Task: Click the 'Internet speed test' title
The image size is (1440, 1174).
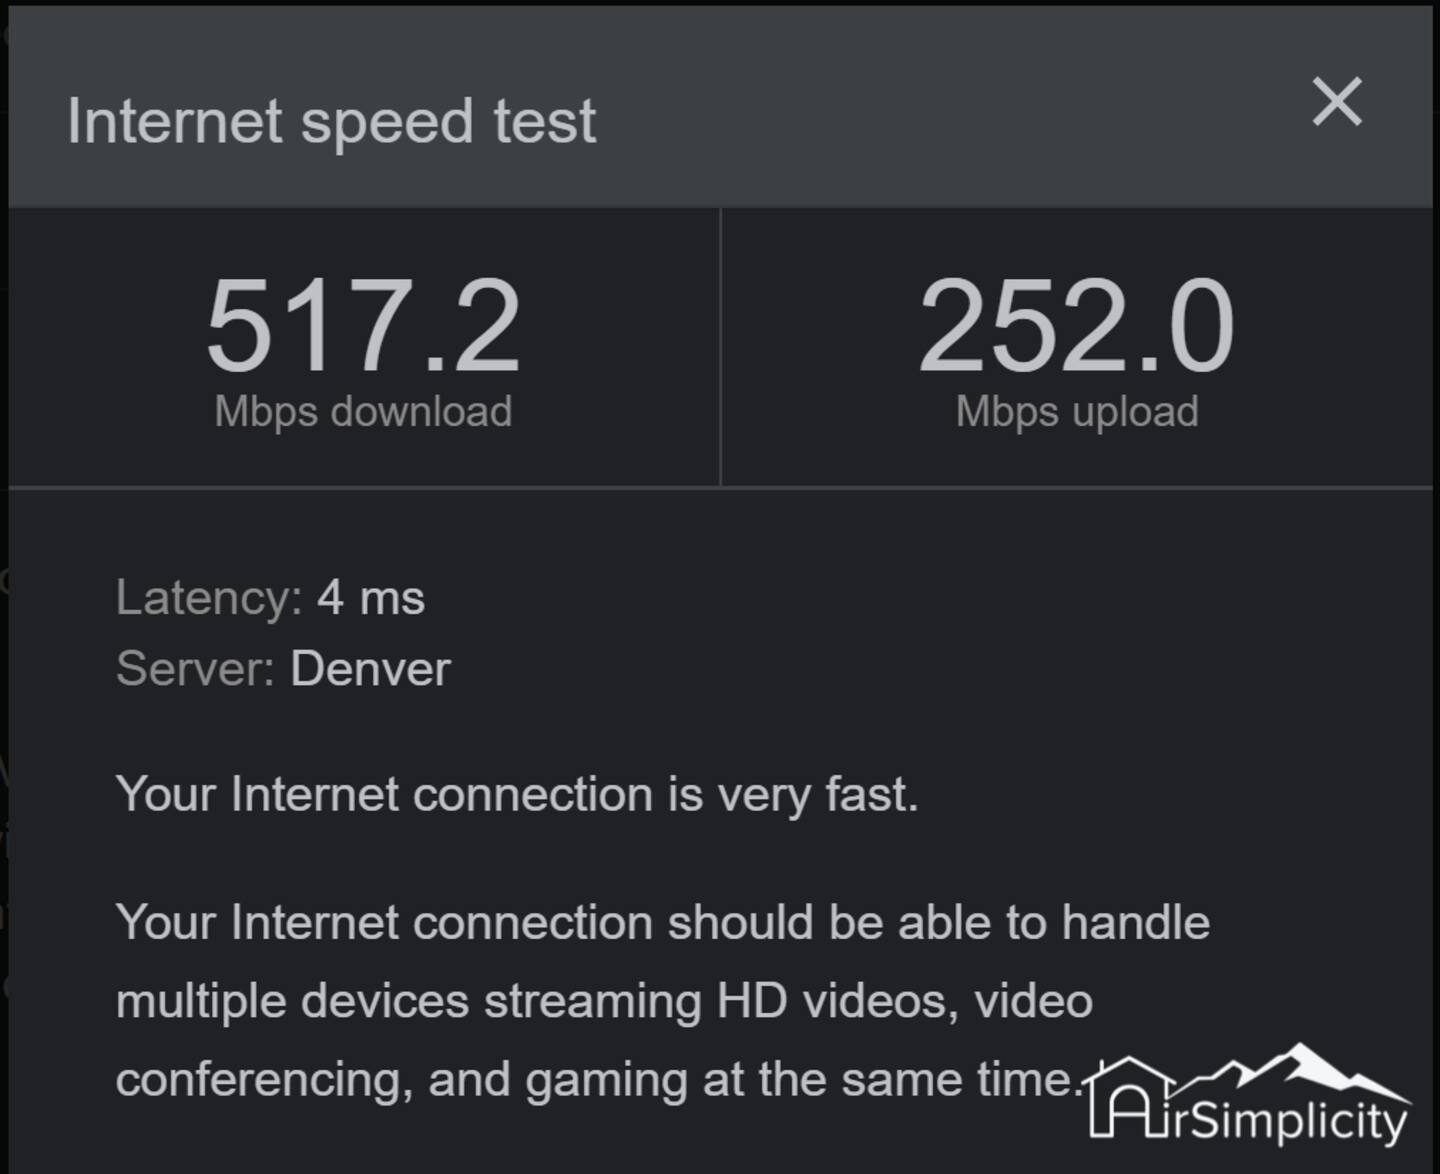Action: [x=331, y=122]
